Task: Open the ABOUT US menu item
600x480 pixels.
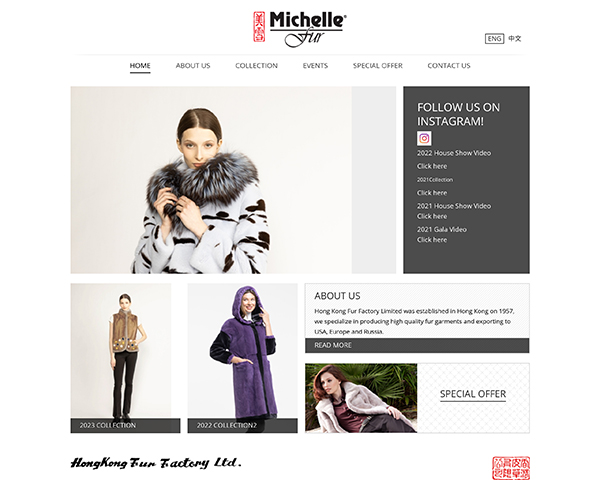Action: [x=193, y=66]
